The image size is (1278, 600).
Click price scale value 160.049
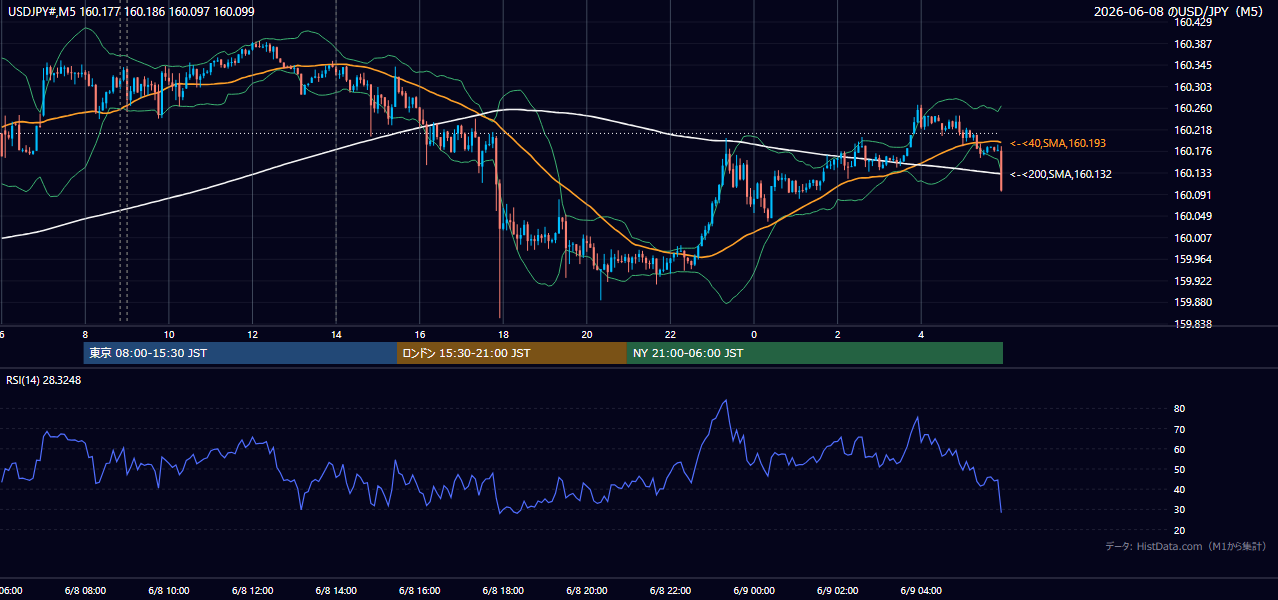pyautogui.click(x=1194, y=216)
